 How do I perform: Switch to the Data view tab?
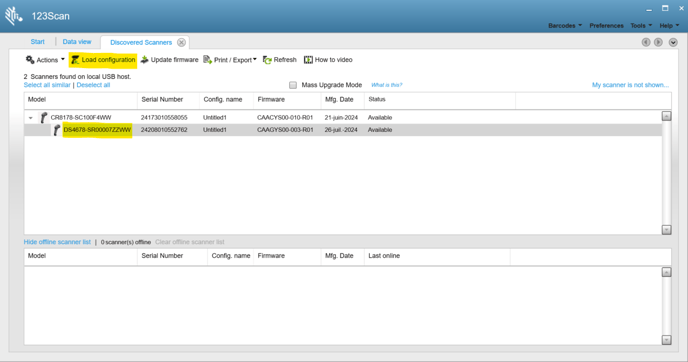(77, 42)
